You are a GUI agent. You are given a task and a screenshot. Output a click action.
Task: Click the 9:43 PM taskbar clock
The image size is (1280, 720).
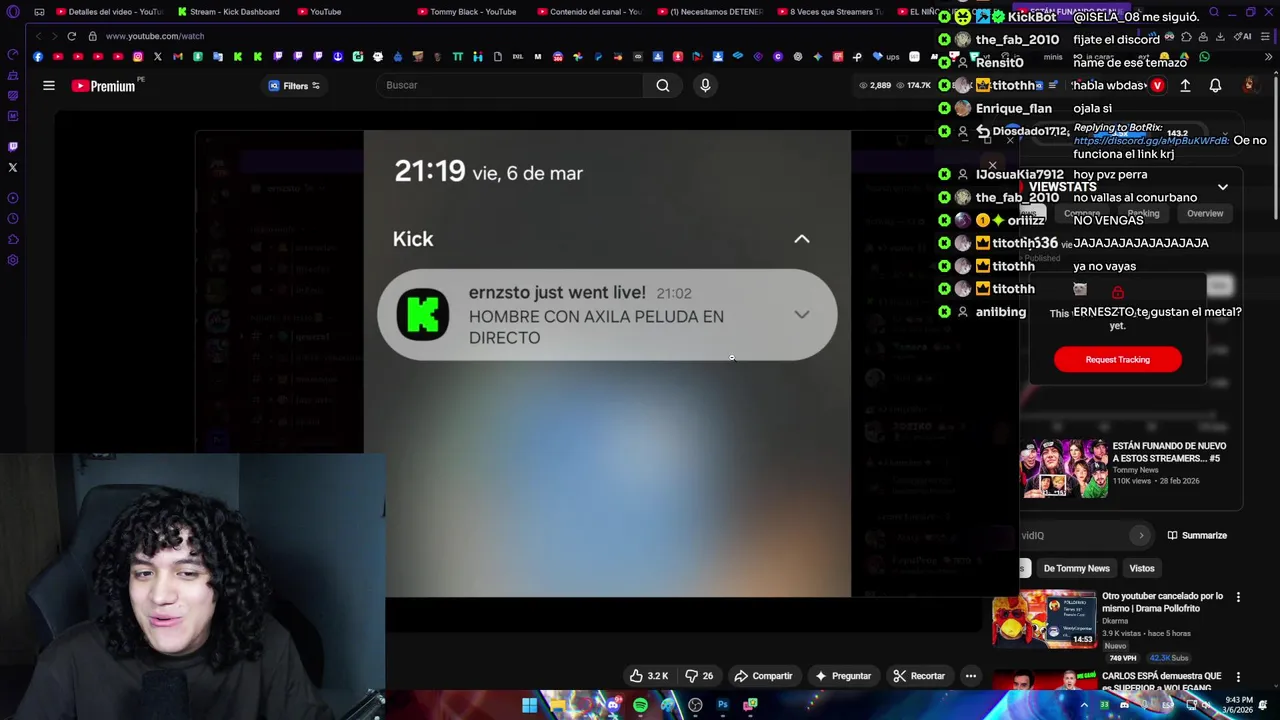tap(1238, 705)
